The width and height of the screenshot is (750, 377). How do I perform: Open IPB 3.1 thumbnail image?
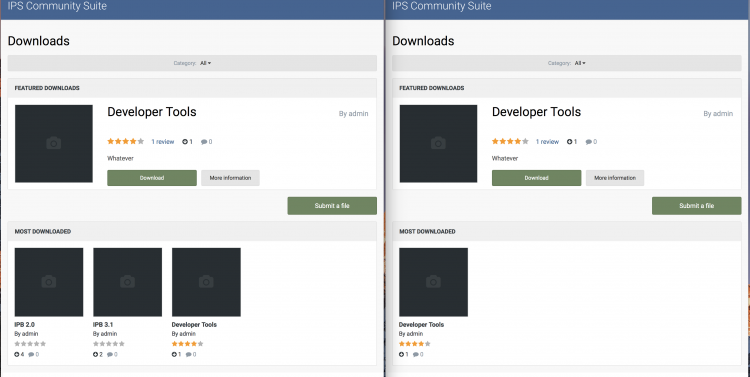(127, 282)
